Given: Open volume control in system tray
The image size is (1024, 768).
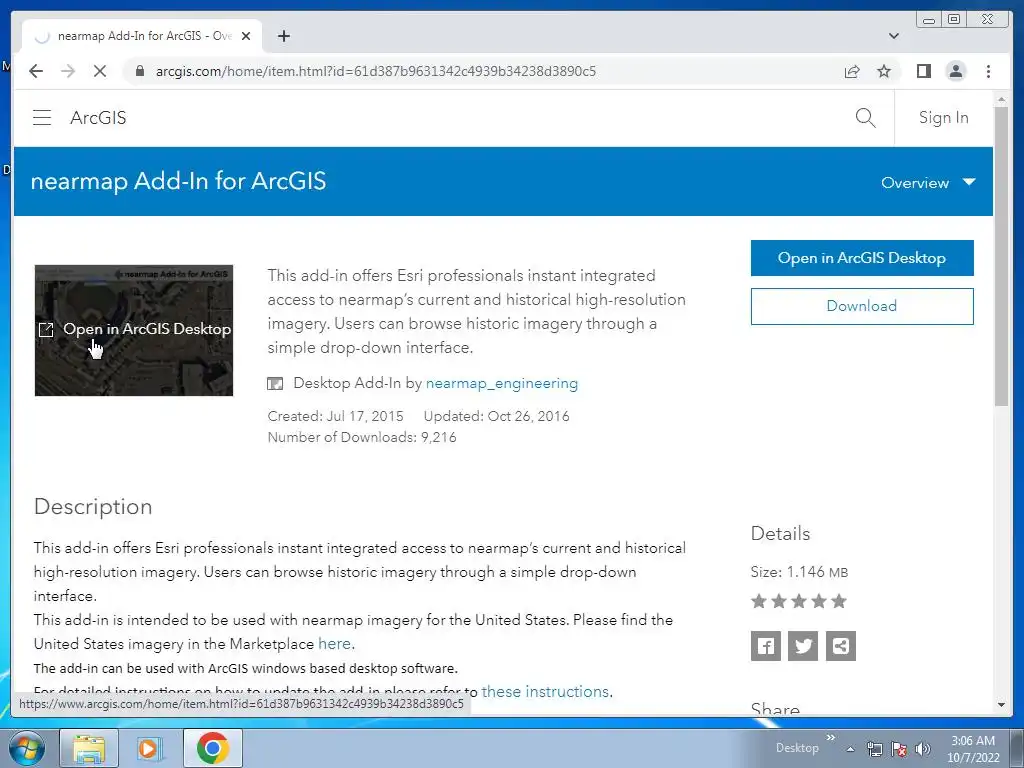Looking at the screenshot, I should coord(922,749).
